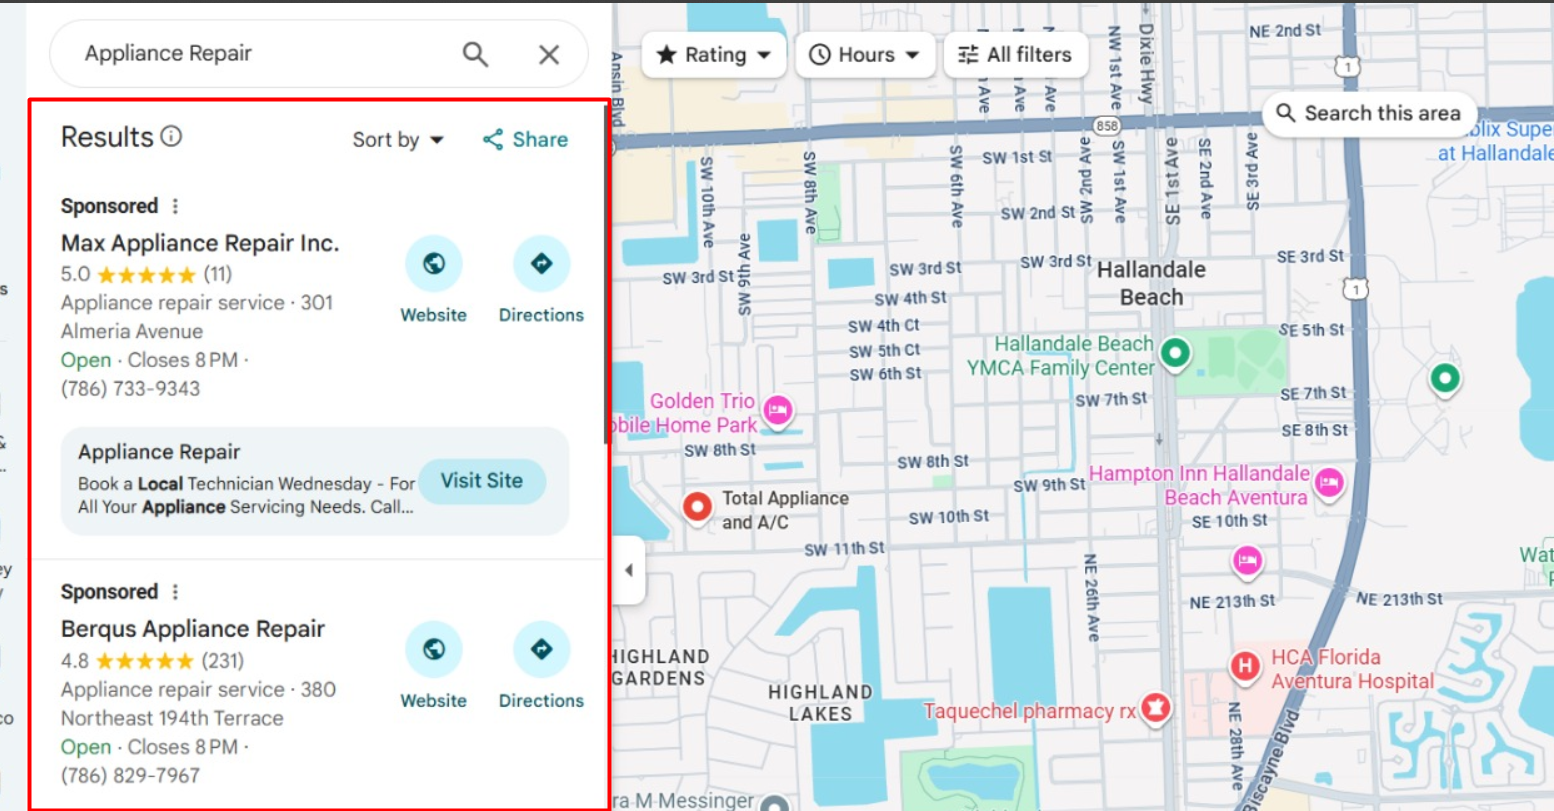Open the Results info icon

172,136
